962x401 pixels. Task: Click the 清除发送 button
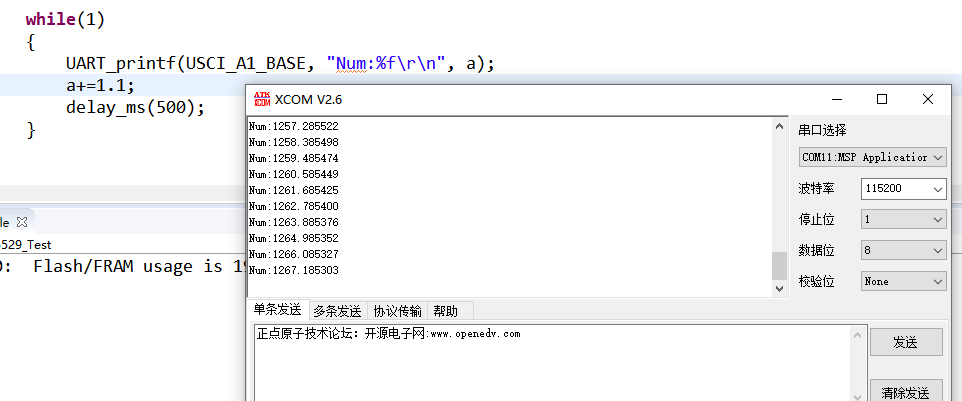[906, 391]
